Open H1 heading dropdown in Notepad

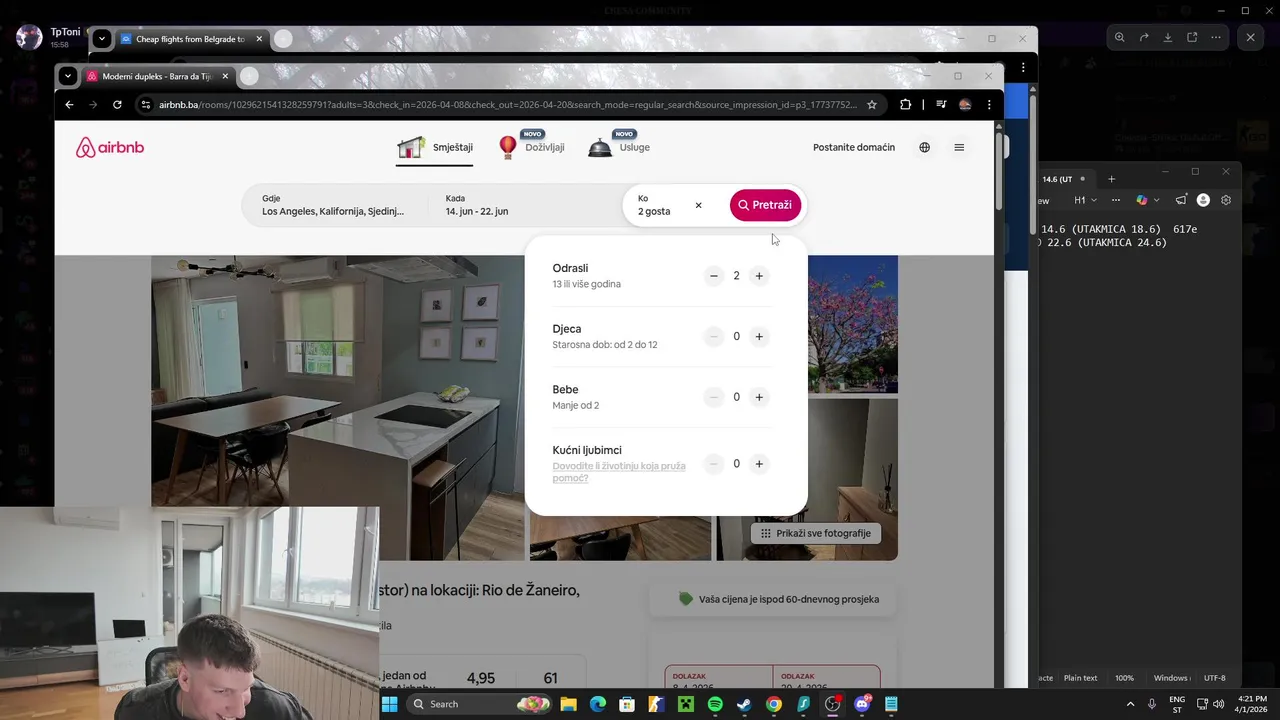coord(1084,200)
